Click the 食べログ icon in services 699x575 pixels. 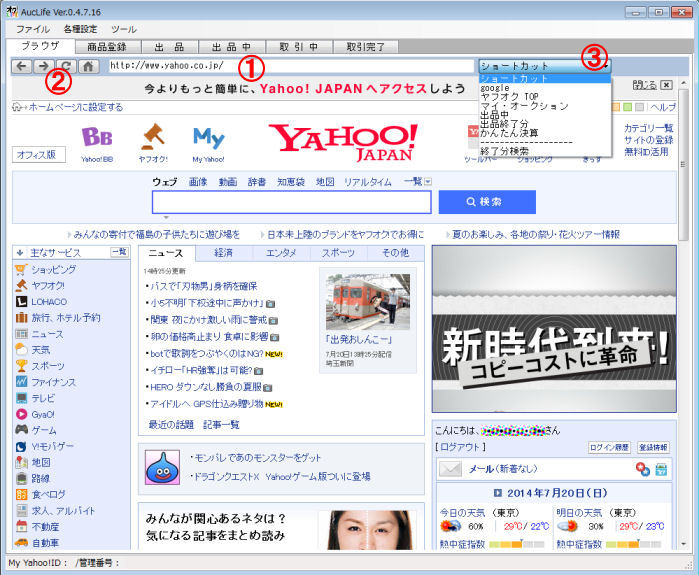click(x=21, y=494)
